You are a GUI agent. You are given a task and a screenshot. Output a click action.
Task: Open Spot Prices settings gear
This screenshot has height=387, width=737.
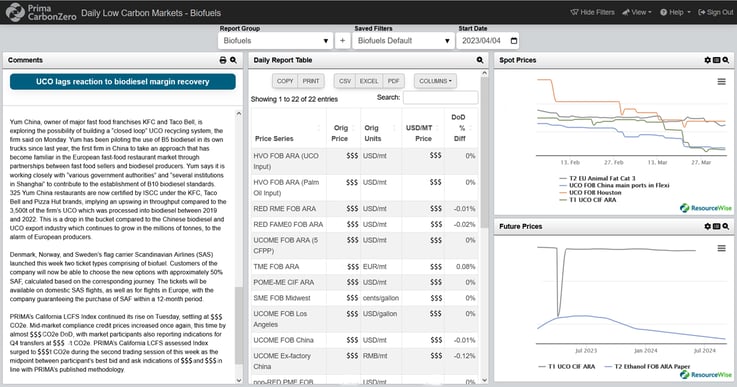coord(707,60)
